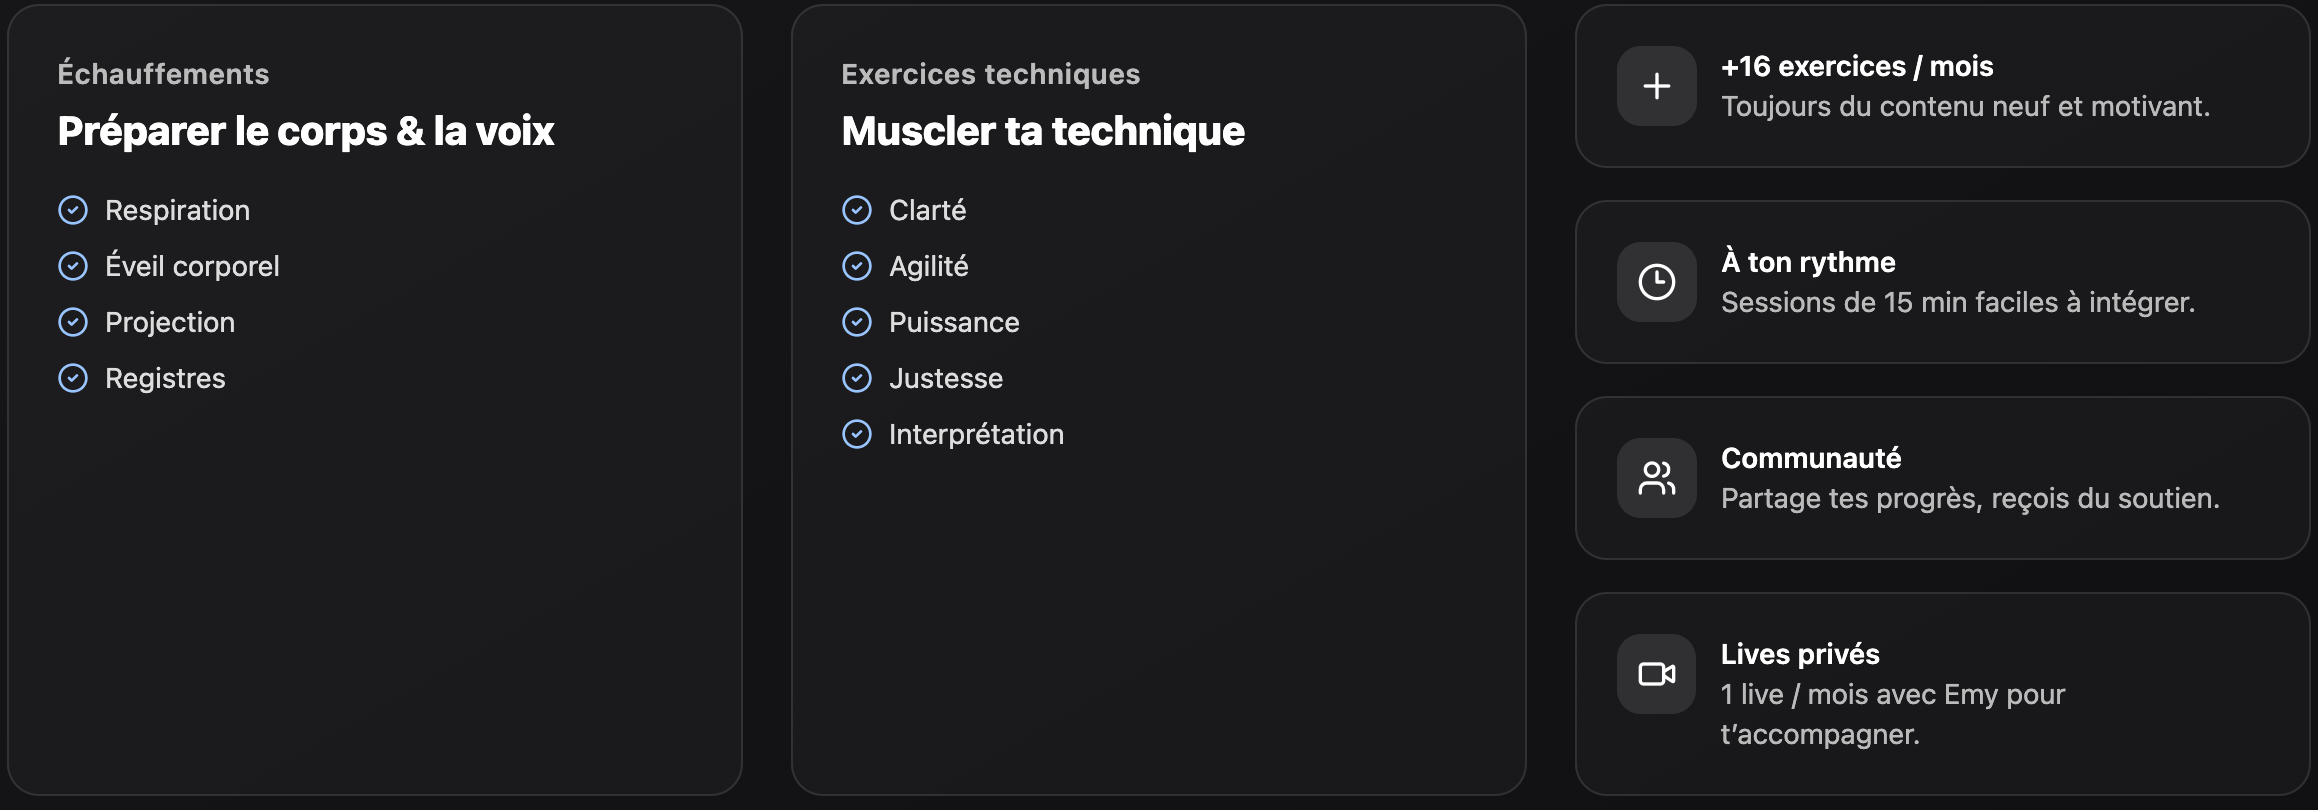The height and width of the screenshot is (810, 2318).
Task: Click the check circle next to Agilité
Action: (857, 266)
